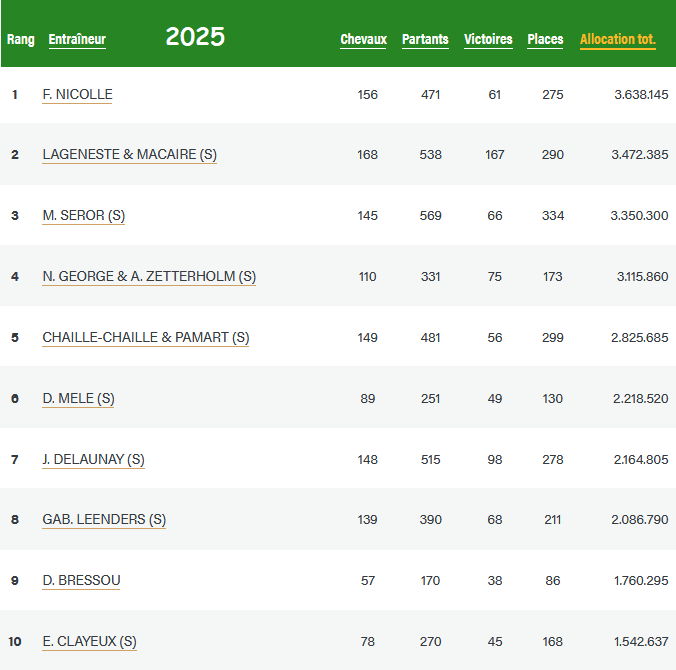Screen dimensions: 676x670
Task: Sort by Victoires column header
Action: point(488,40)
